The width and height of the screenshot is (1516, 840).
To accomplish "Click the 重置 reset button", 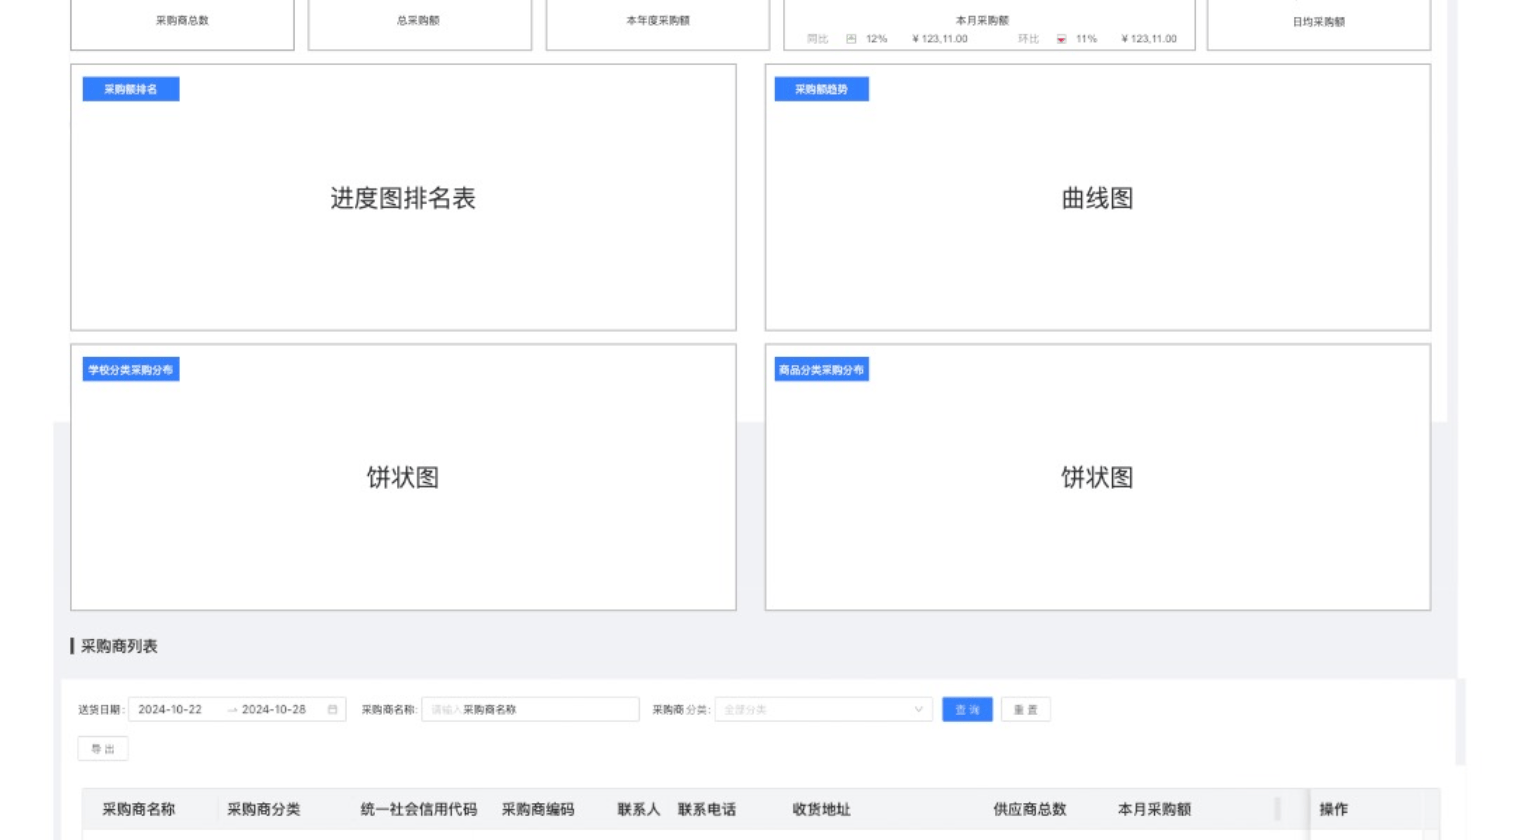I will pos(1025,709).
